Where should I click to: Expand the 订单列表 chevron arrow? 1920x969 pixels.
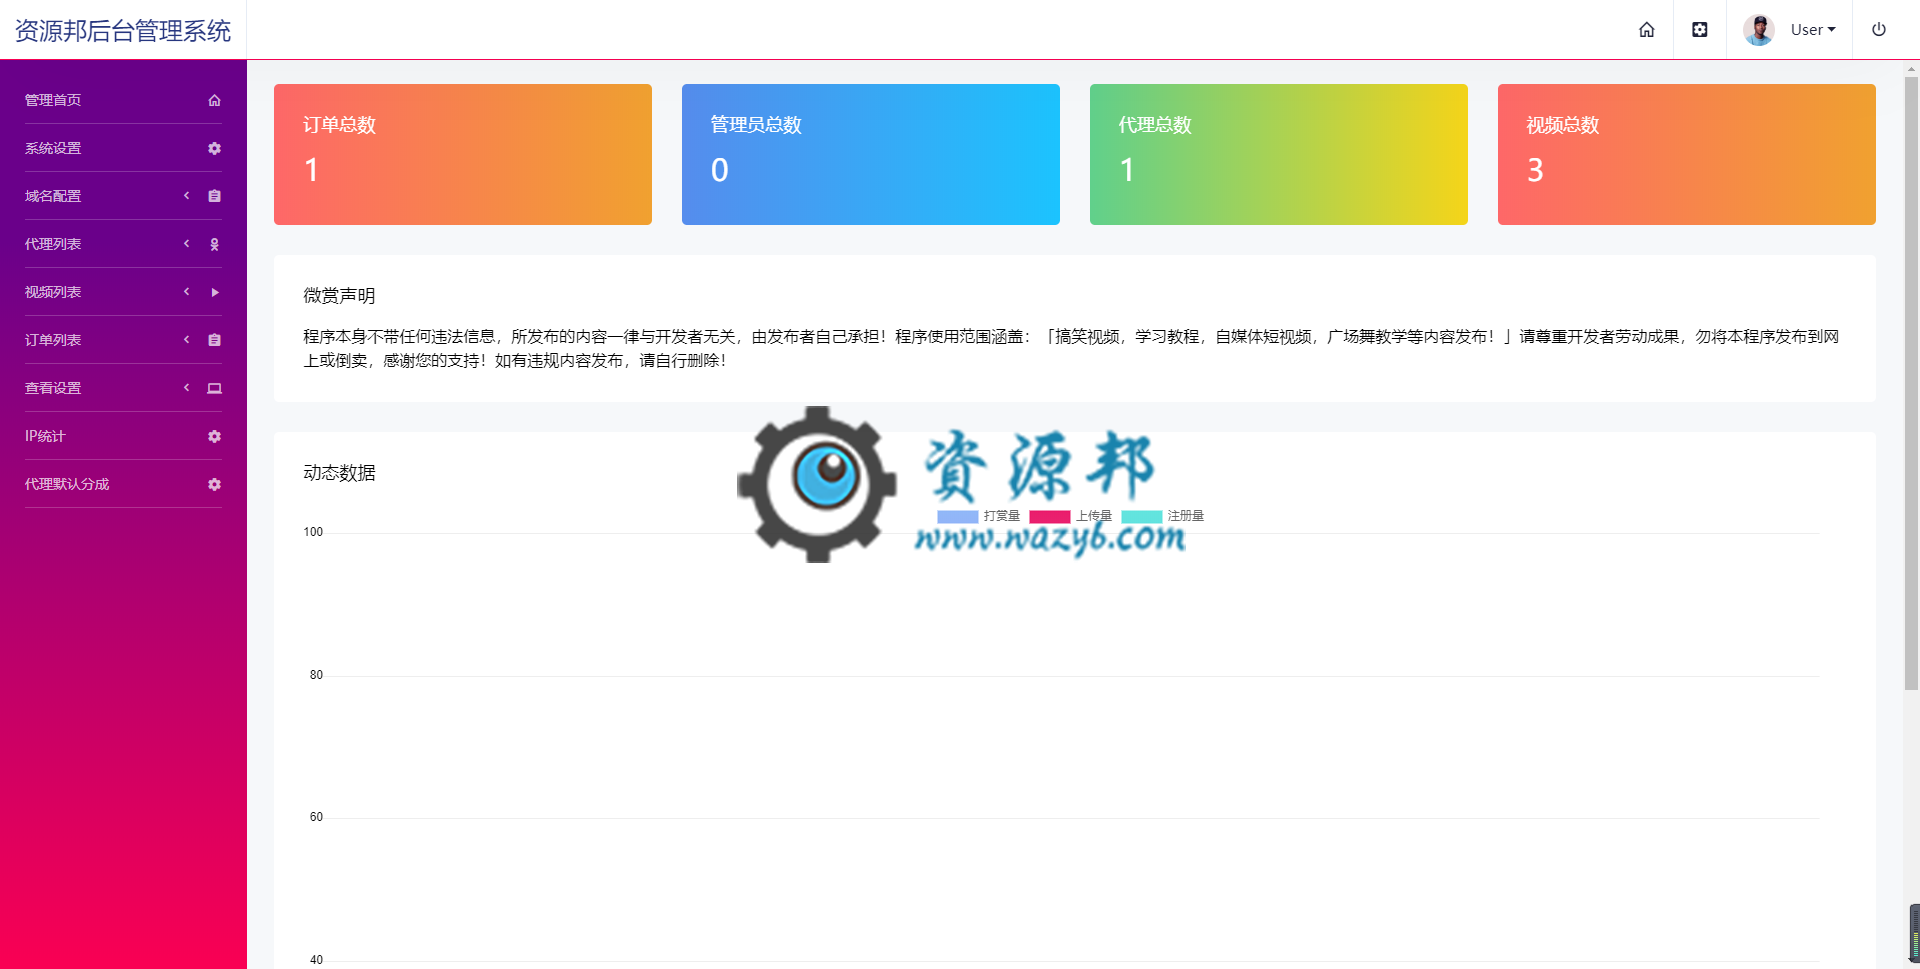pyautogui.click(x=186, y=340)
